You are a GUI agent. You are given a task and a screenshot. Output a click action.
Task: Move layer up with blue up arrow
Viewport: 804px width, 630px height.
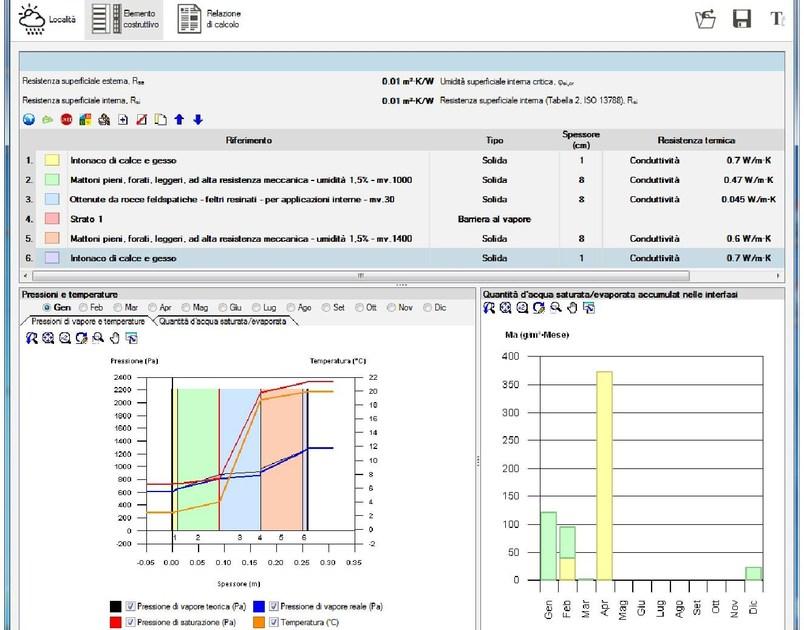[179, 120]
